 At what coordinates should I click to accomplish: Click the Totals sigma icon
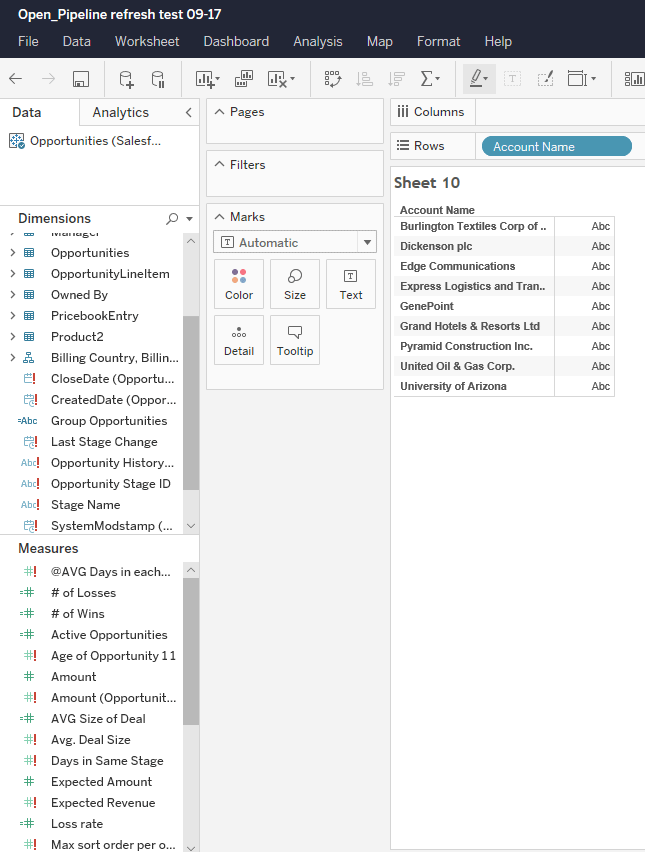[427, 78]
